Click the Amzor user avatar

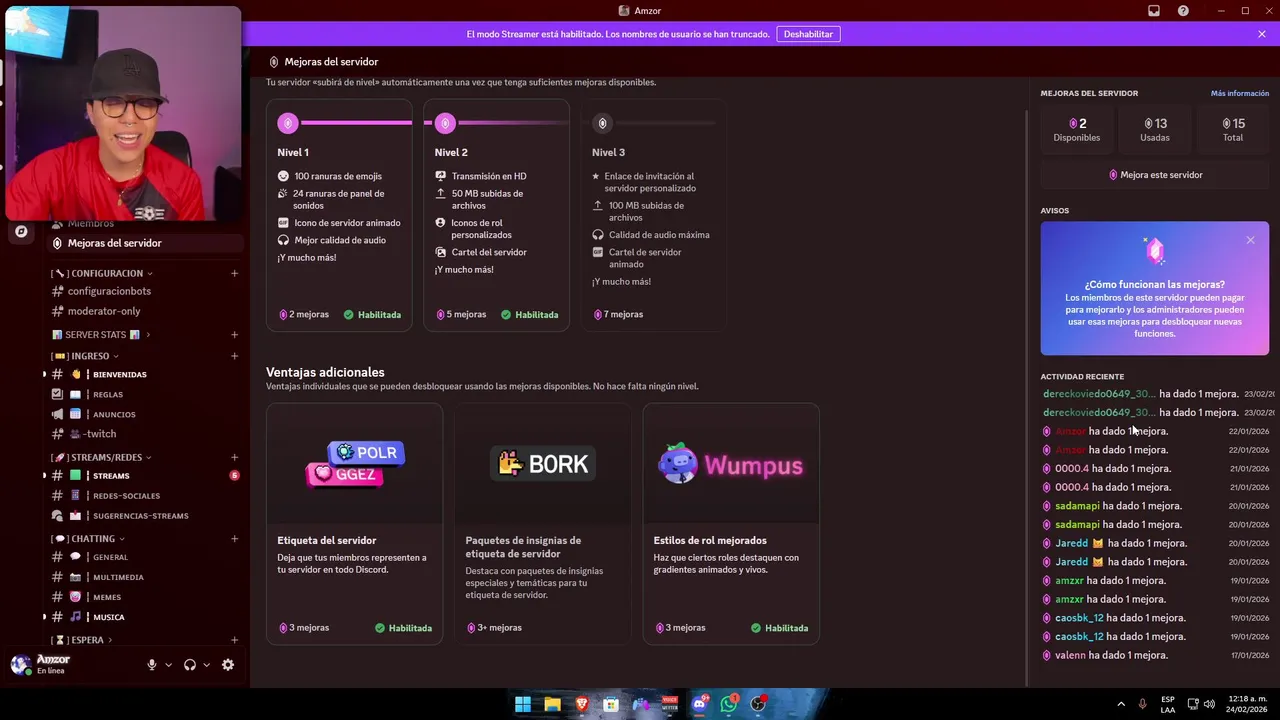click(21, 665)
